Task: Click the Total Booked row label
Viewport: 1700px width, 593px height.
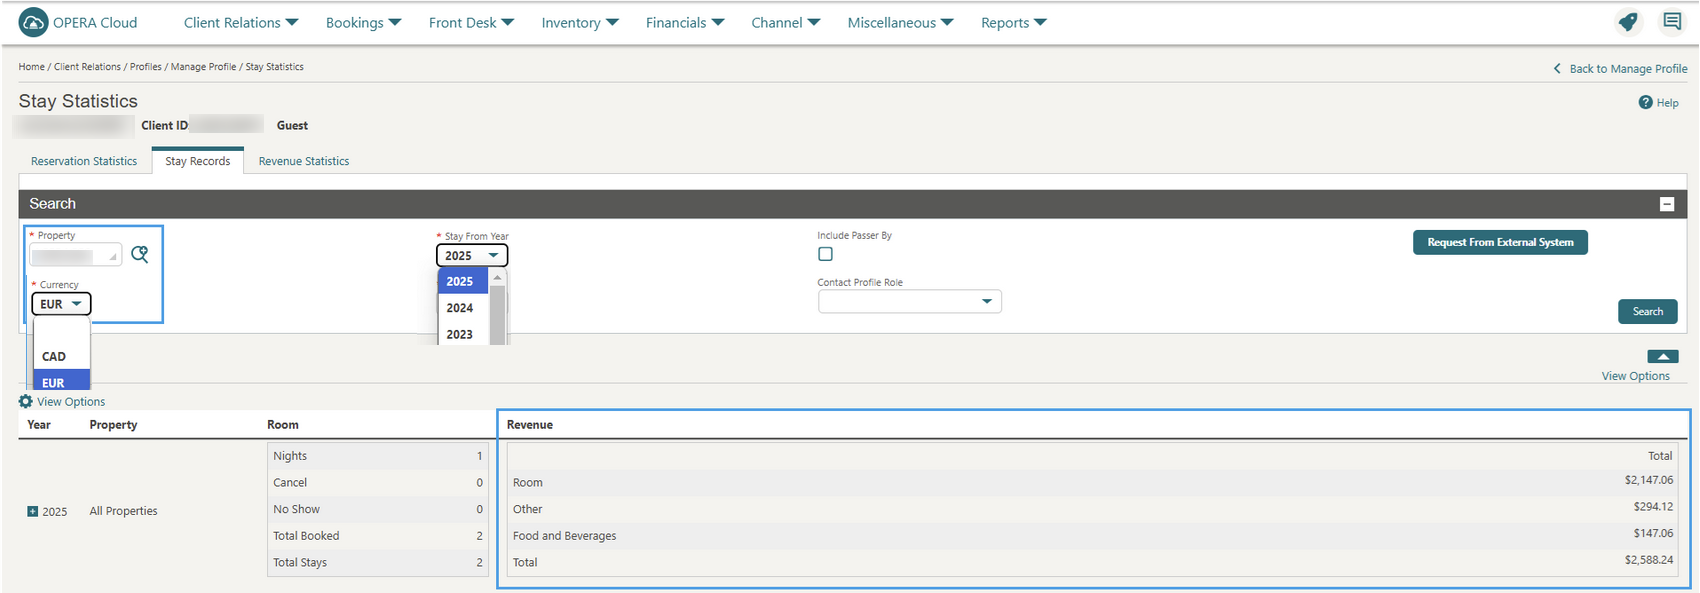Action: pyautogui.click(x=306, y=536)
